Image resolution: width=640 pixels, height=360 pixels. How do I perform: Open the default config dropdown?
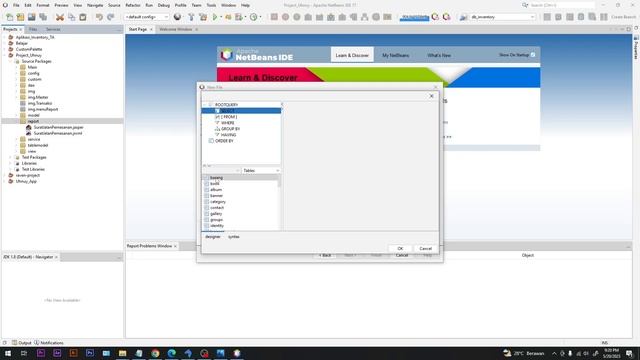[x=147, y=17]
